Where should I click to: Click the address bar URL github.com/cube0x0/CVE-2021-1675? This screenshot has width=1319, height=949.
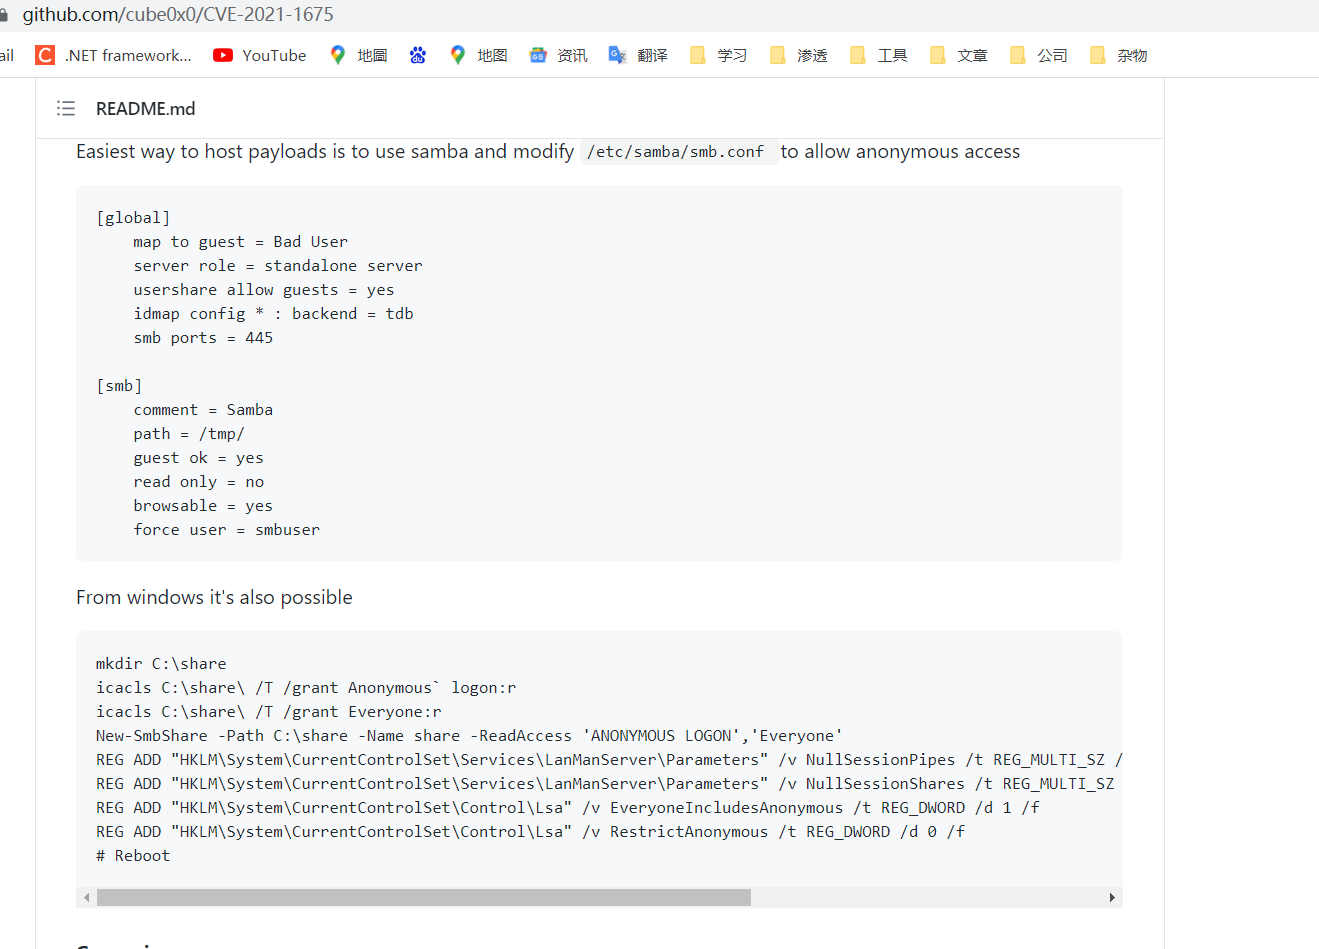coord(178,14)
